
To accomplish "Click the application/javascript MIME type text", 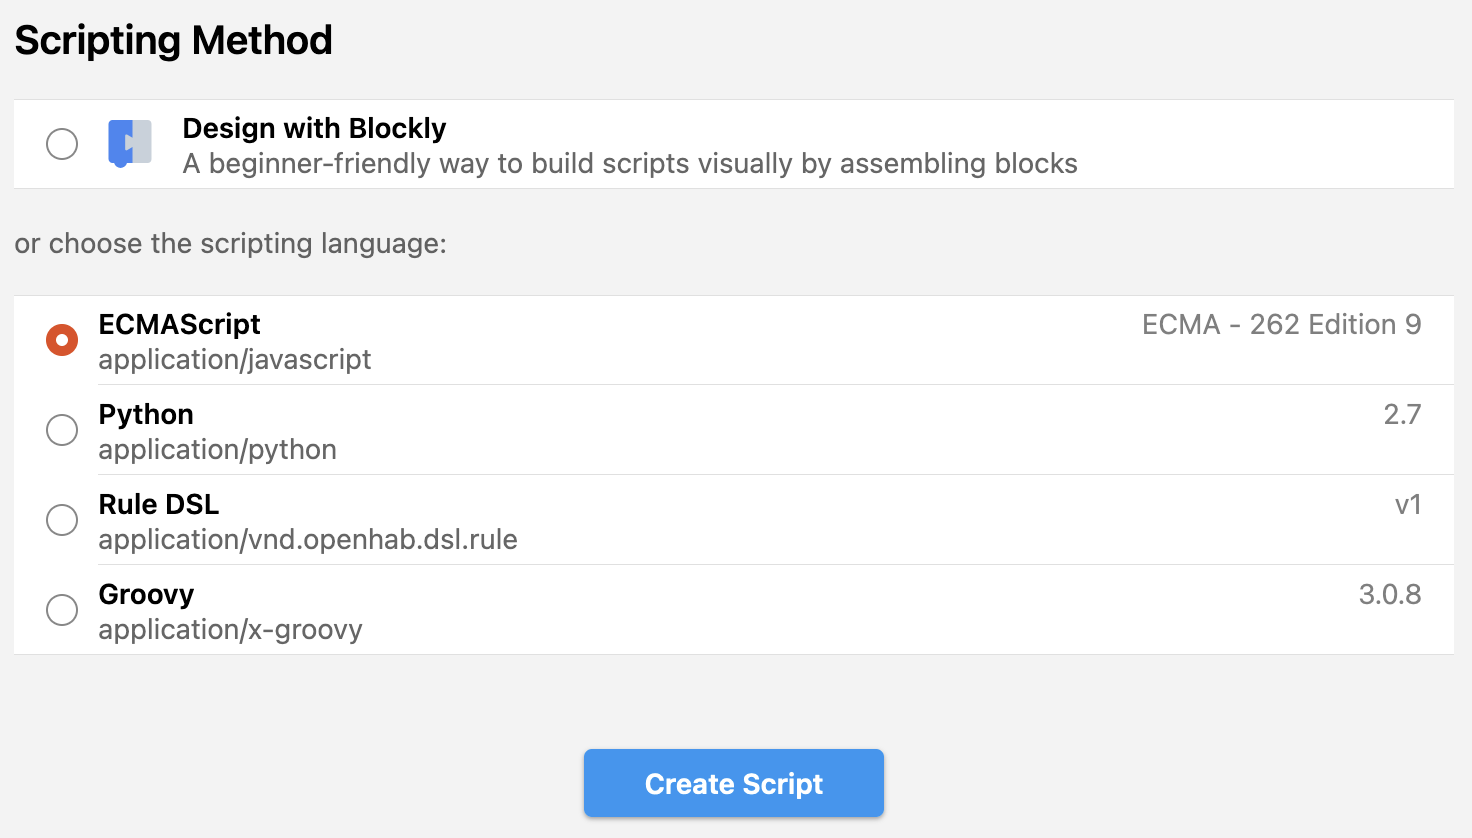I will coord(235,360).
